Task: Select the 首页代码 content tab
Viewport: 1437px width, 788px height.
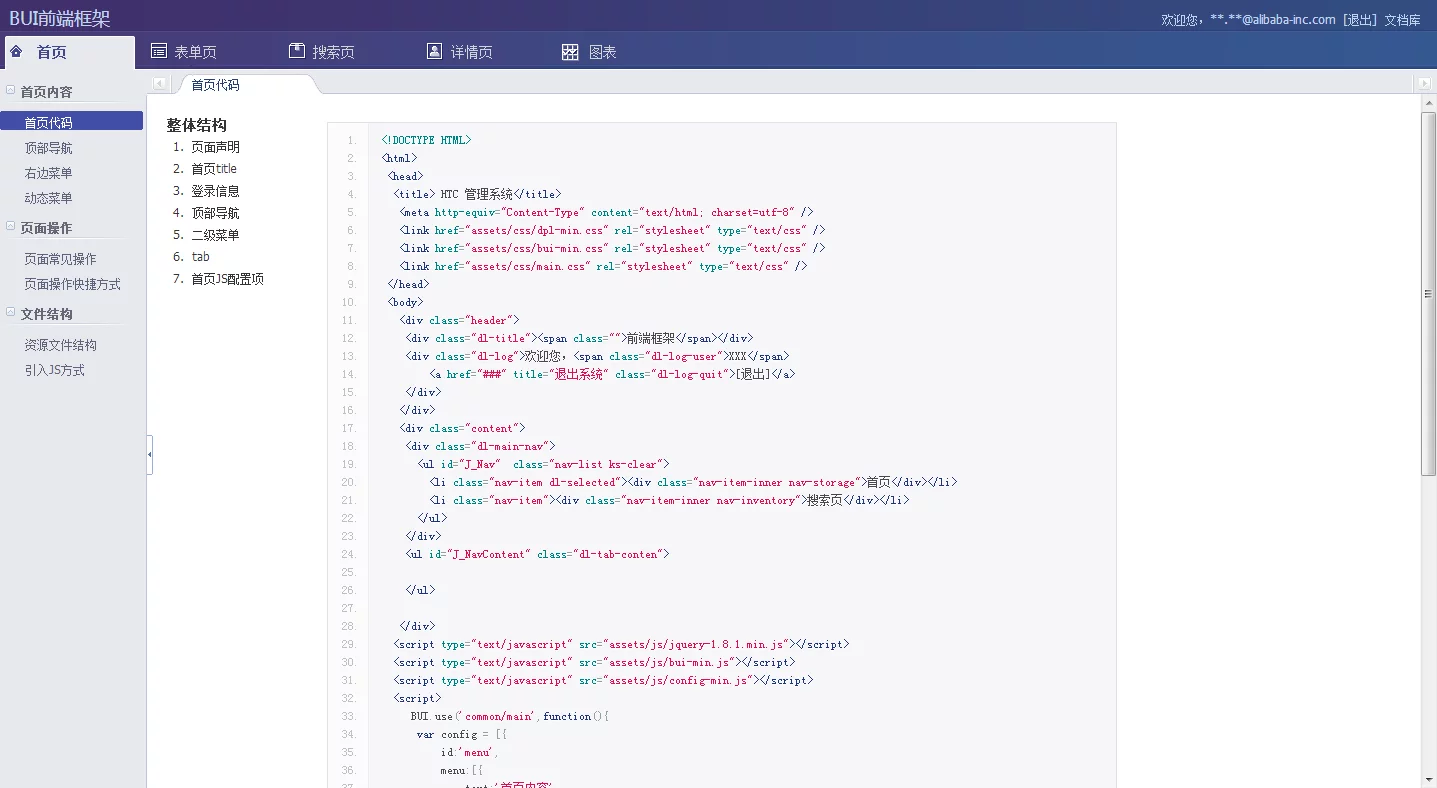Action: (x=216, y=85)
